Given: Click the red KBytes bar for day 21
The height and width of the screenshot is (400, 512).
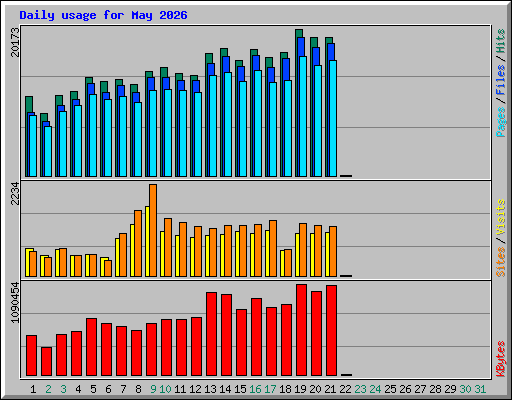Looking at the screenshot, I should (331, 331).
